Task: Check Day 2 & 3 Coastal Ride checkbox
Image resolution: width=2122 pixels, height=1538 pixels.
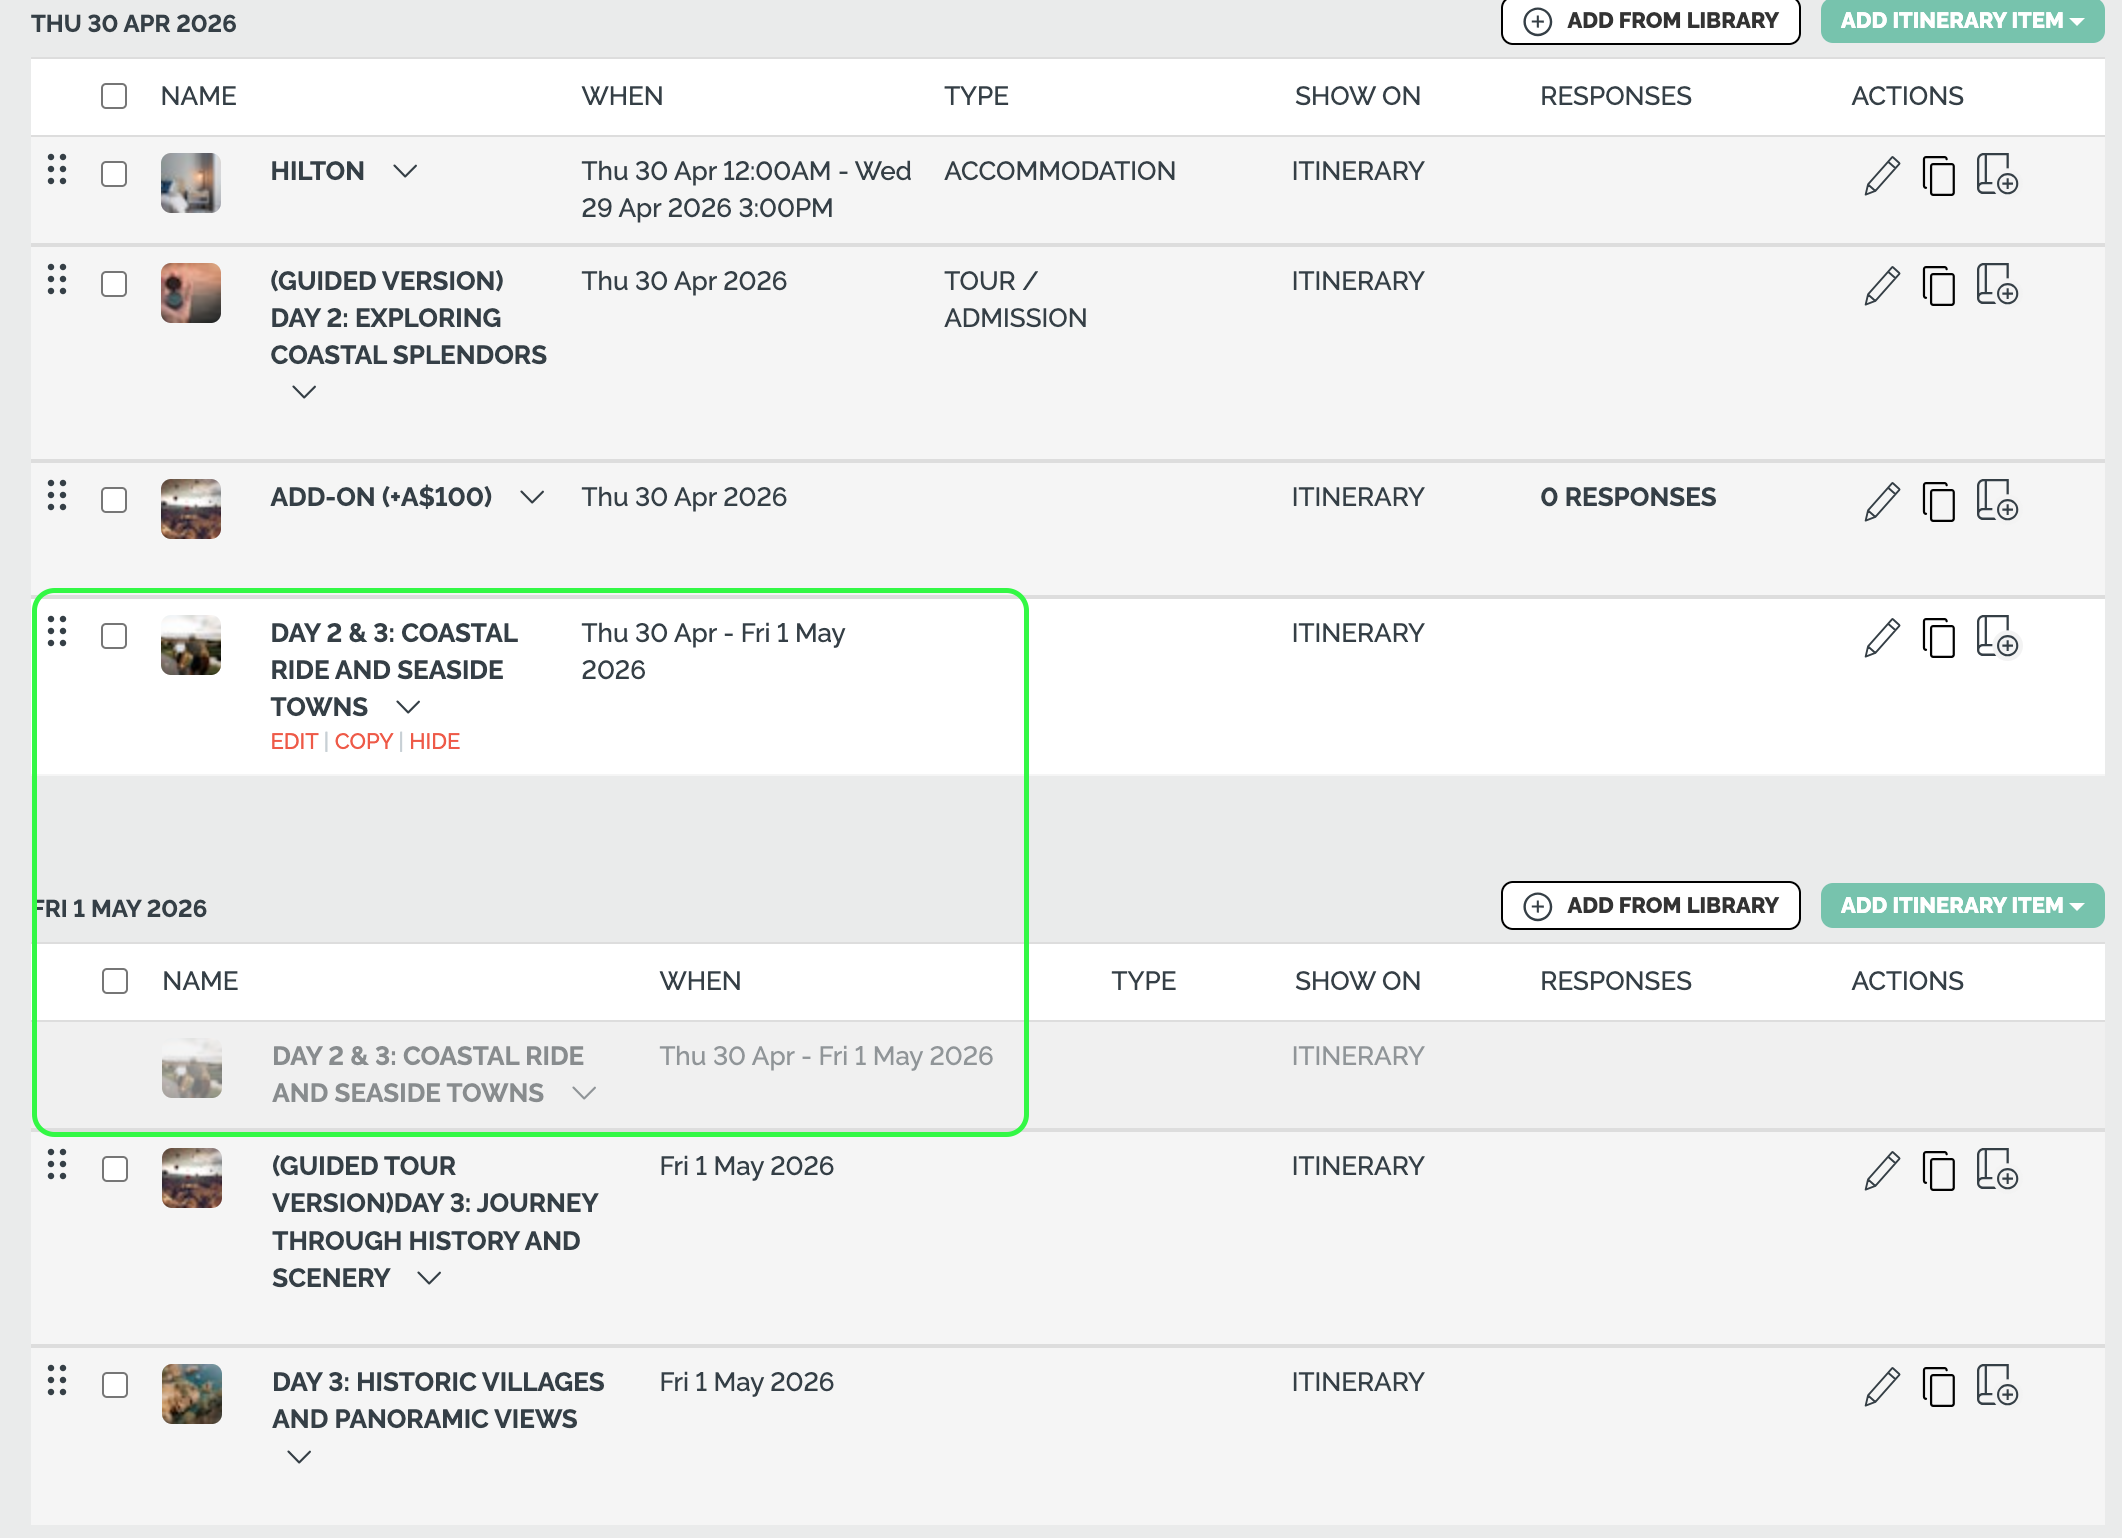Action: [x=114, y=636]
